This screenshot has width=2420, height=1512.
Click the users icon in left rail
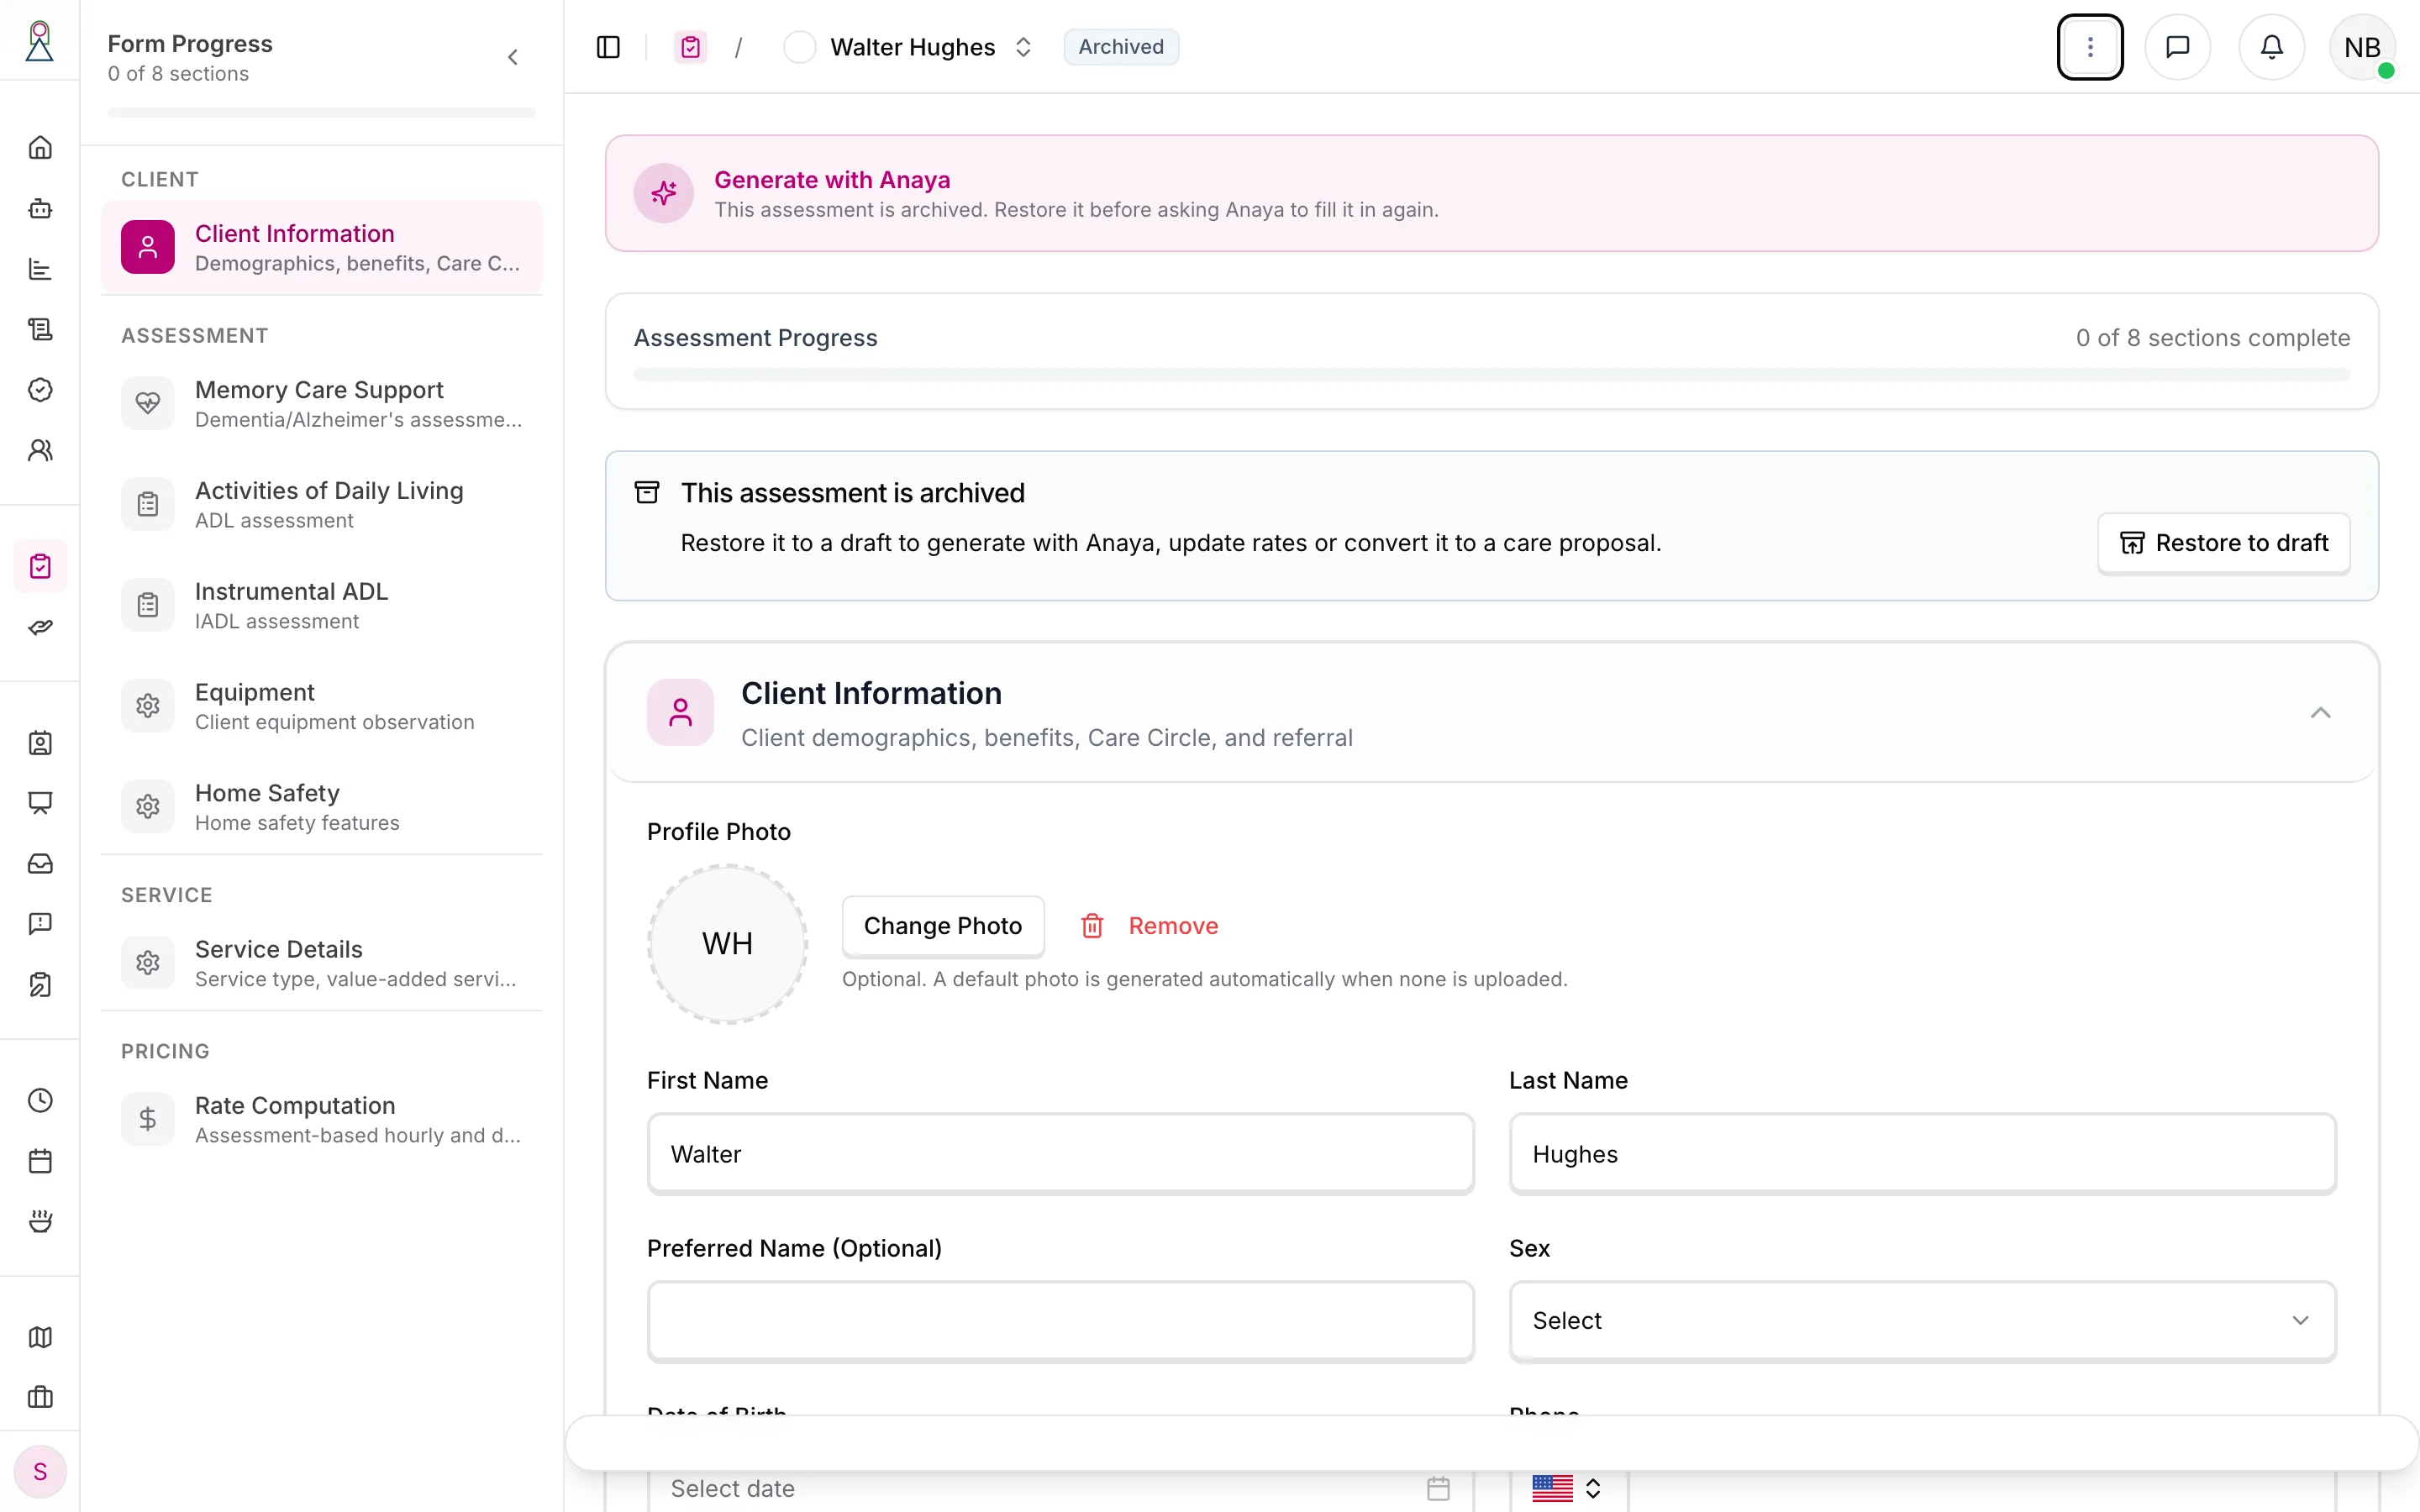coord(40,450)
